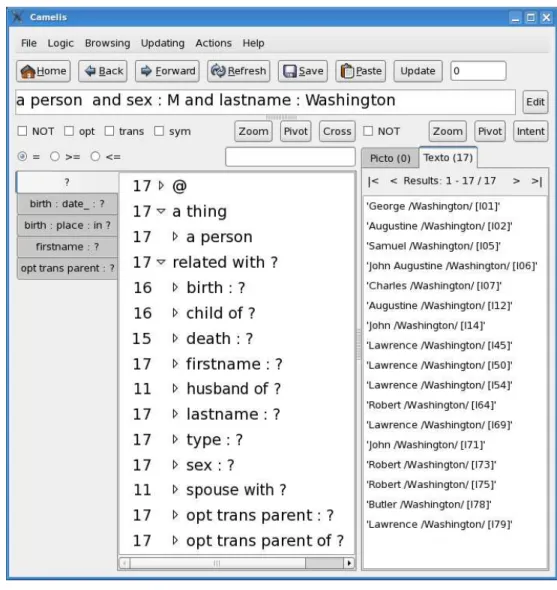
Task: Open the File menu
Action: pos(29,43)
